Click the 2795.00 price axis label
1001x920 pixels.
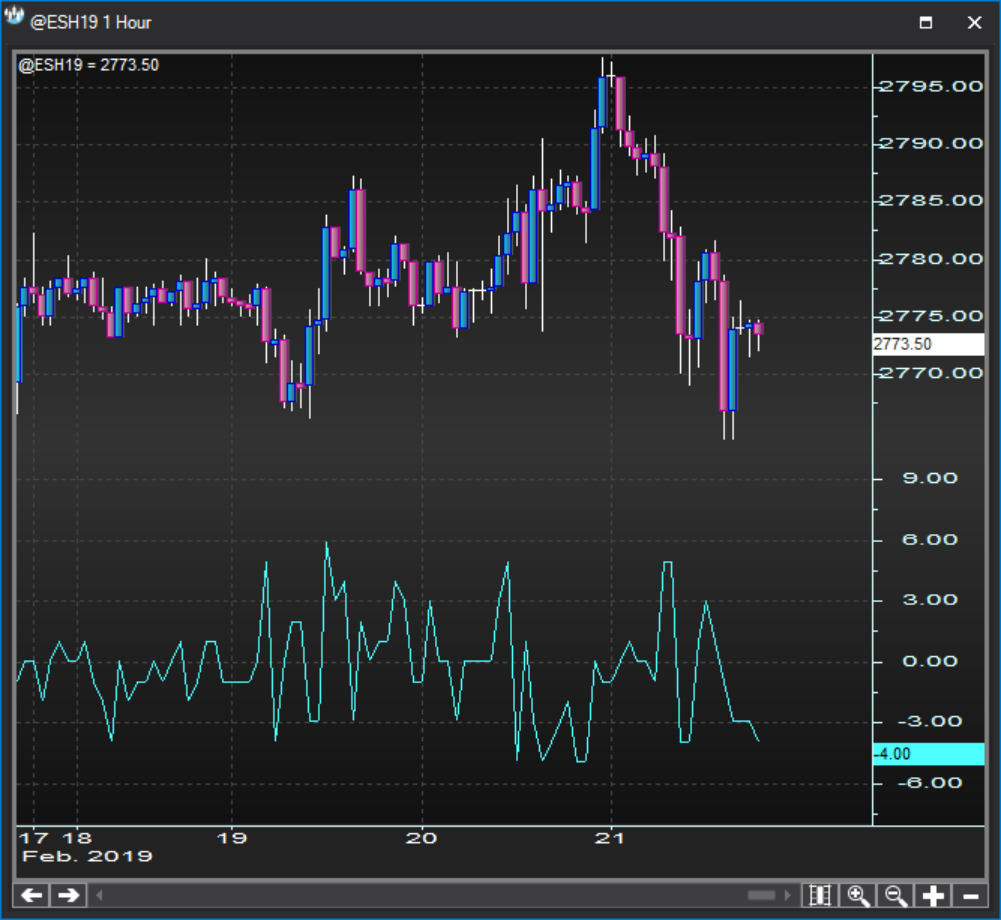coord(931,86)
